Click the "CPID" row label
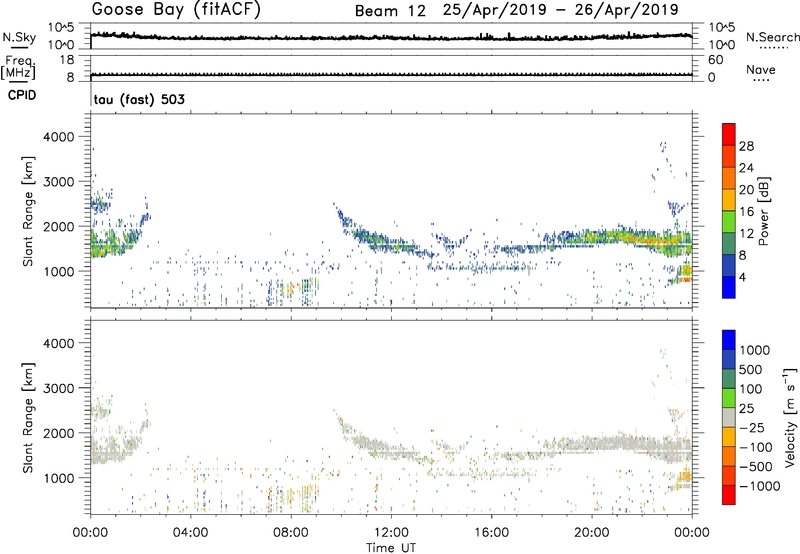Screen dimensions: 800x554 [x=22, y=95]
